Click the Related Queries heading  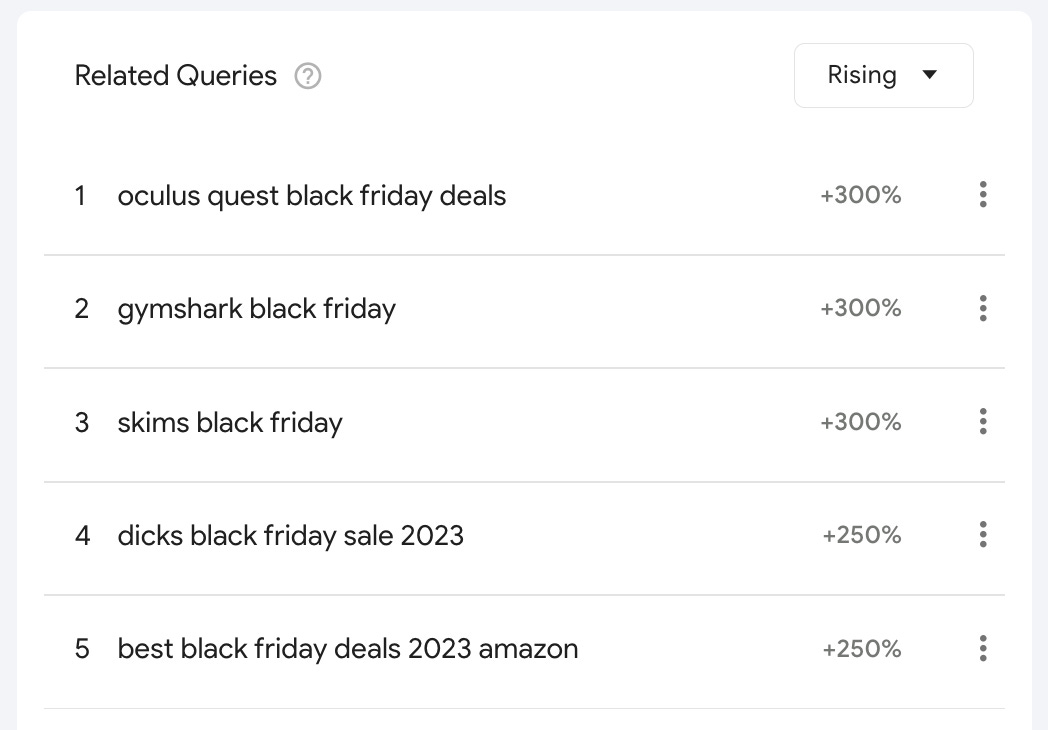[176, 76]
